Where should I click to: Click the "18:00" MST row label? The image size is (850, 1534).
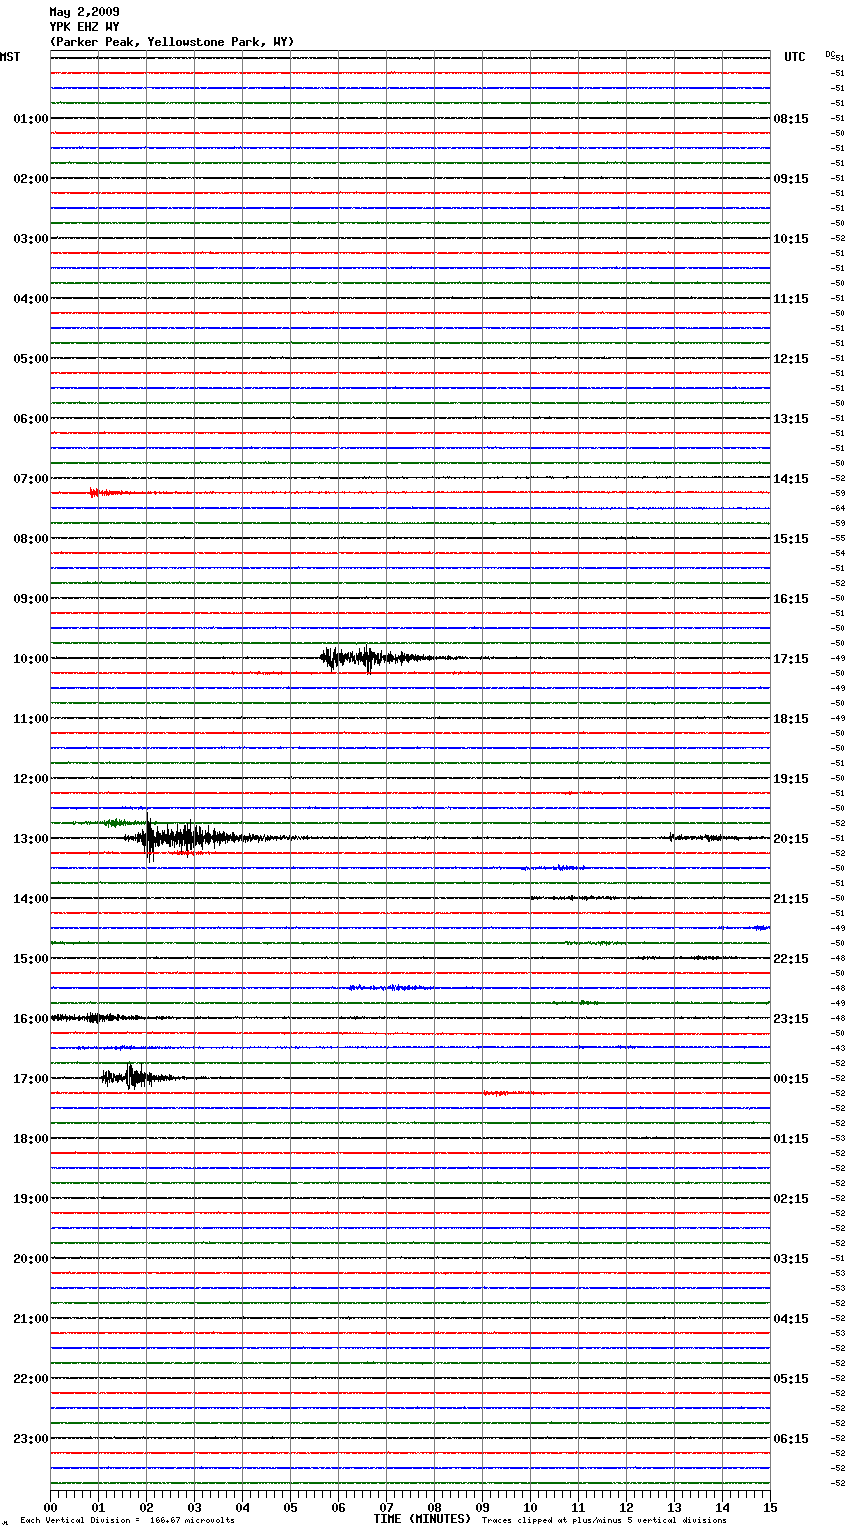pos(31,1139)
